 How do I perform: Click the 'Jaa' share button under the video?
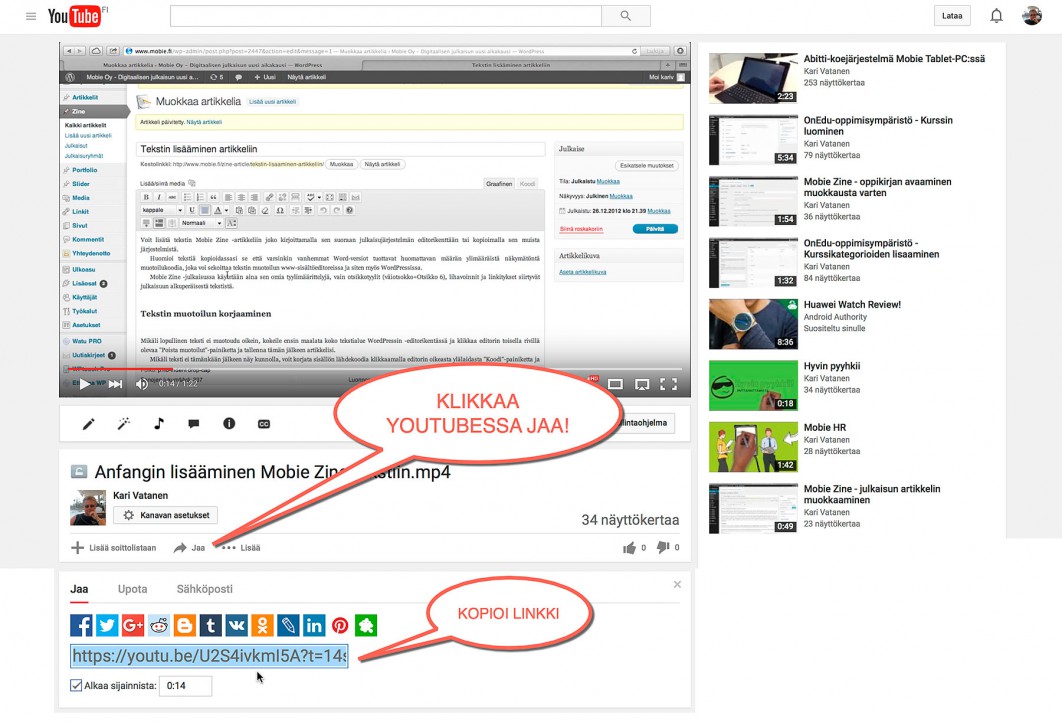(x=189, y=548)
